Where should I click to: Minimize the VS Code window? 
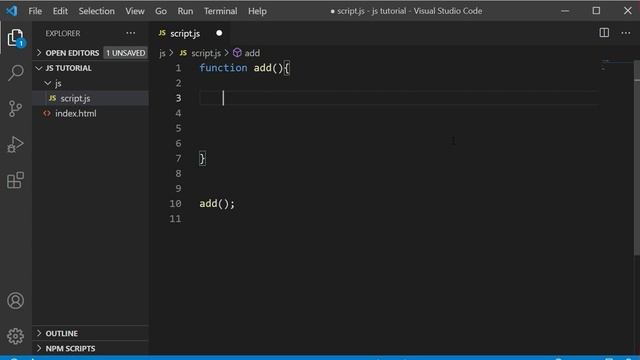coord(565,11)
